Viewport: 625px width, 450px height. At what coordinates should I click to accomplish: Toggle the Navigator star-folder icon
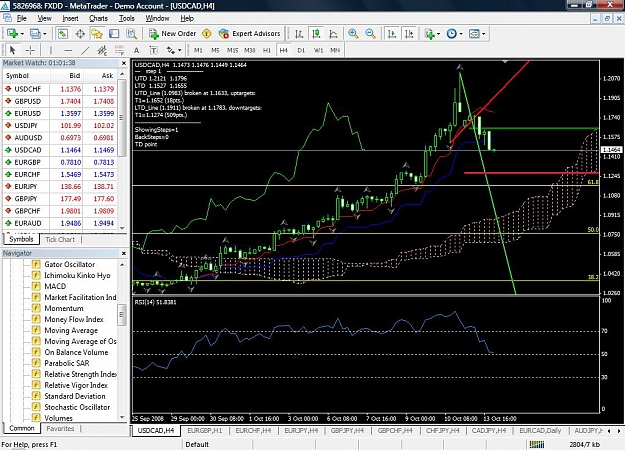(97, 34)
